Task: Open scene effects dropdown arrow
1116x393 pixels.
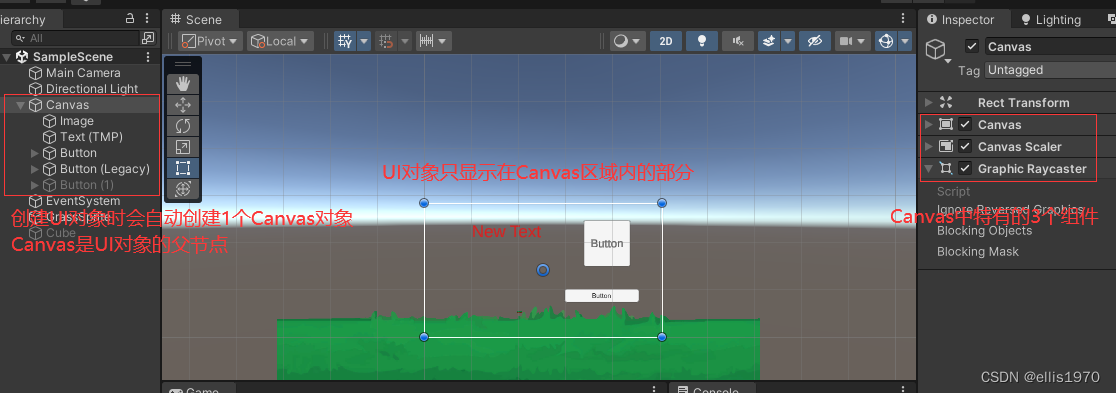Action: click(x=788, y=41)
